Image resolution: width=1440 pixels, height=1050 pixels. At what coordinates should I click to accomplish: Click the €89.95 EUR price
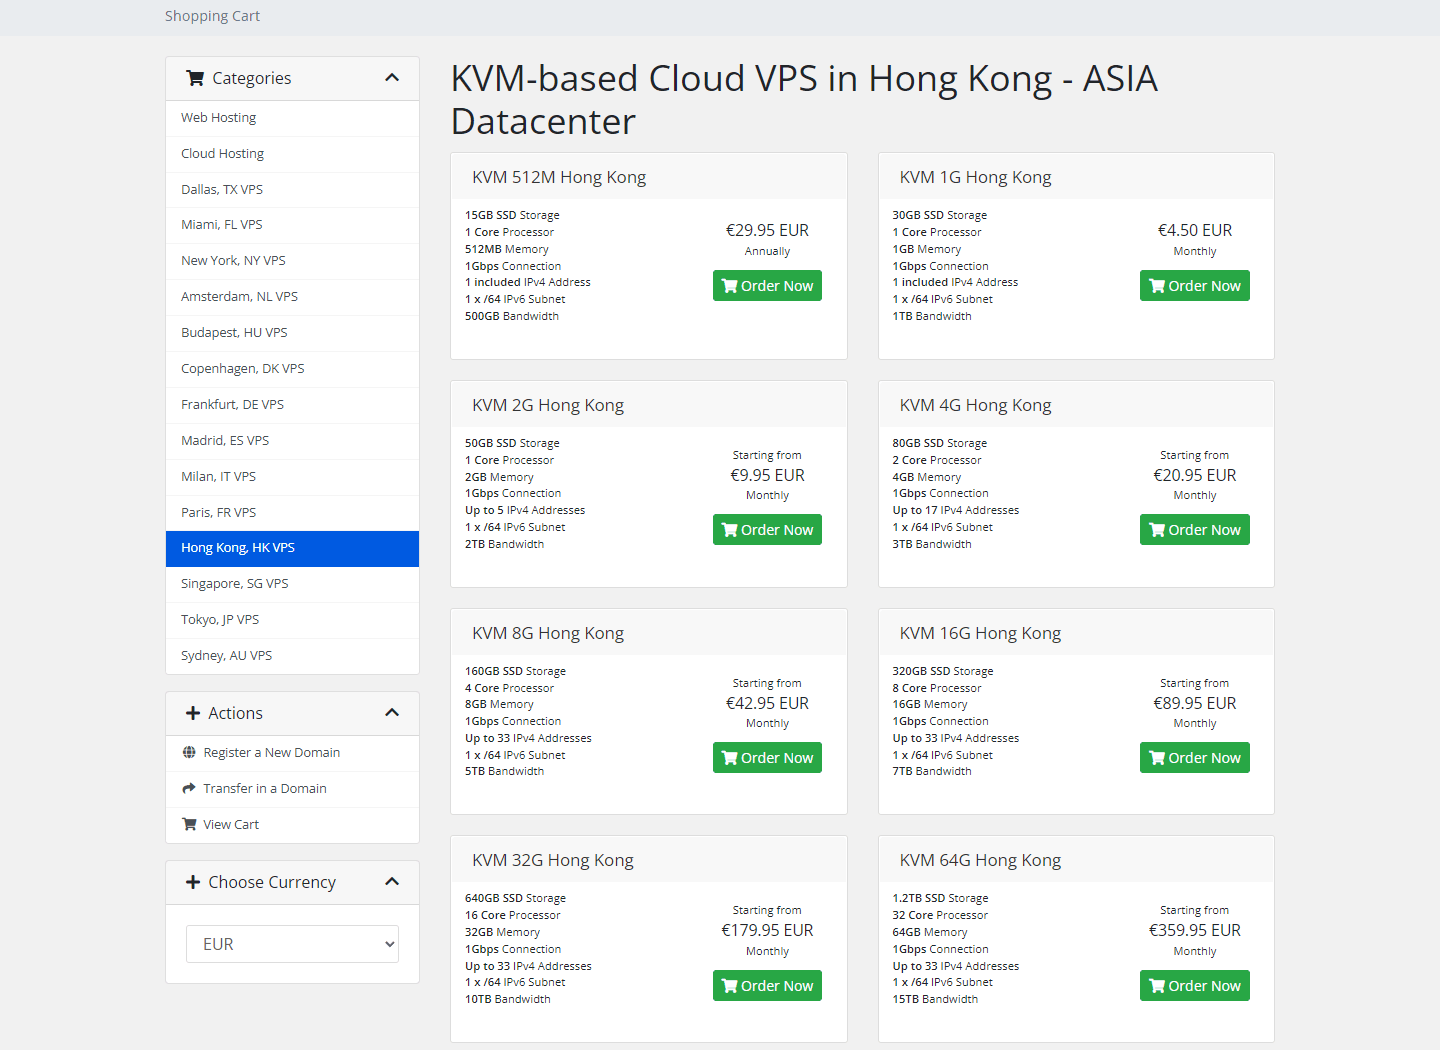point(1195,703)
